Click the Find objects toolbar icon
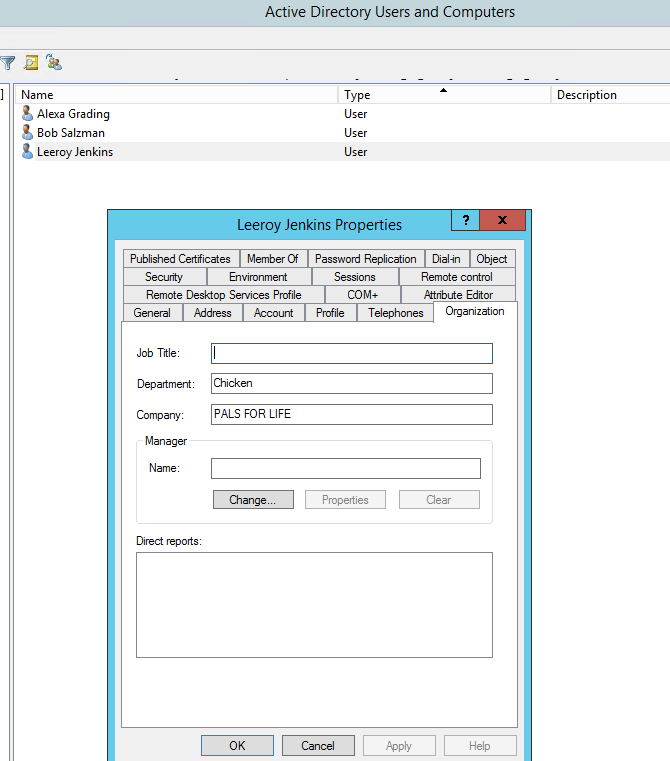The width and height of the screenshot is (670, 761). tap(31, 62)
